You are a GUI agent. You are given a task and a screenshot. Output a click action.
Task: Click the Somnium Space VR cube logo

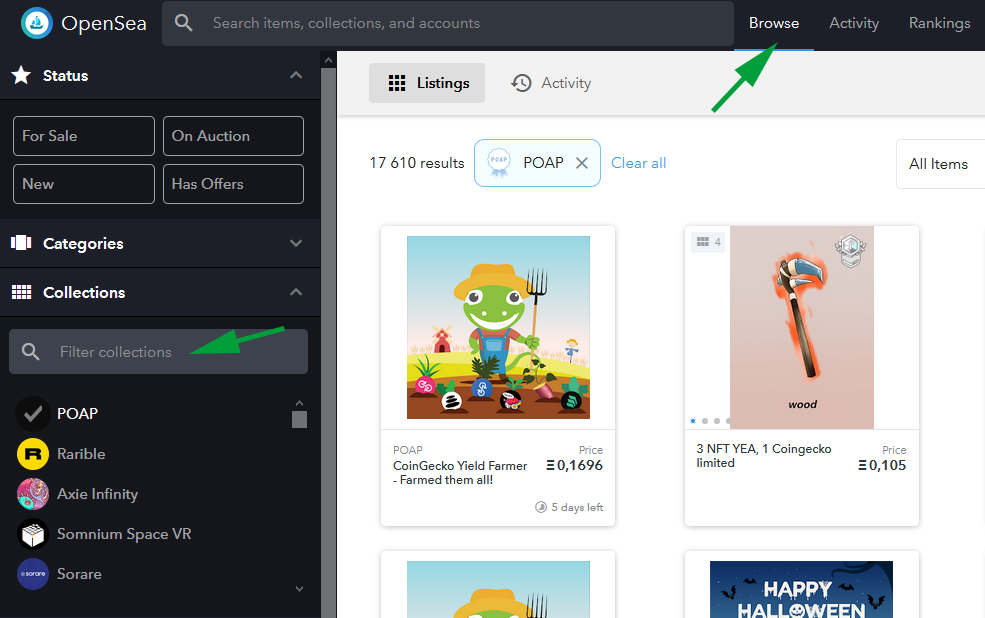pos(33,534)
